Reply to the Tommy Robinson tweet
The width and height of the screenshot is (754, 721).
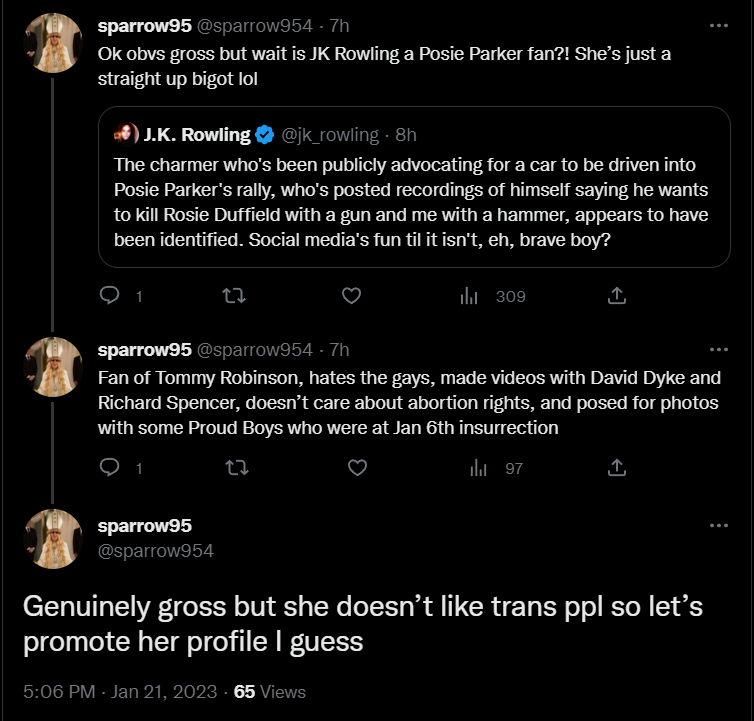point(110,467)
